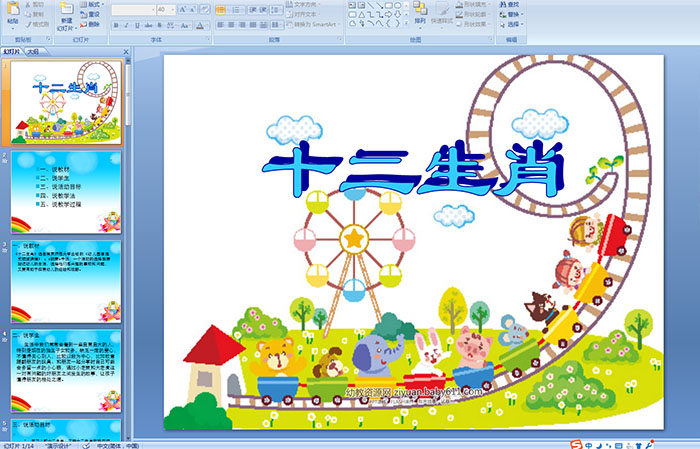This screenshot has width=700, height=449.
Task: Click the New Slide (新建幻灯片) button
Action: tap(67, 17)
